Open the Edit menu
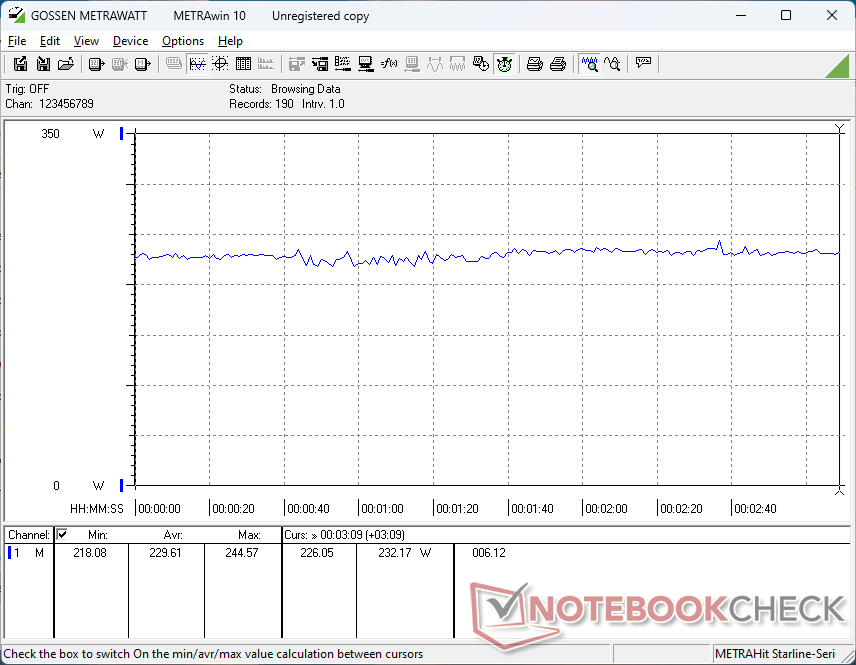856x665 pixels. tap(50, 41)
